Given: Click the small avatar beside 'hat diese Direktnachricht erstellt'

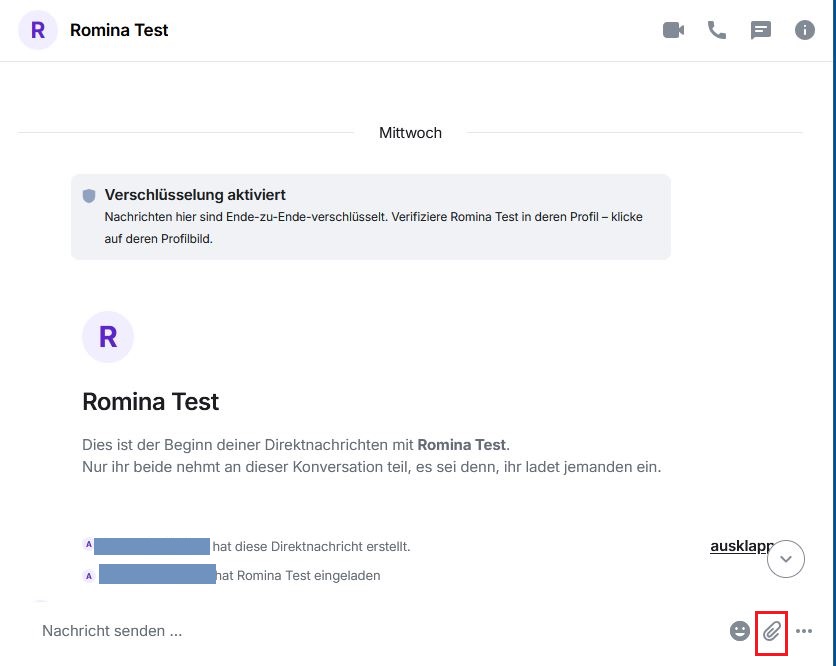Looking at the screenshot, I should coord(88,545).
